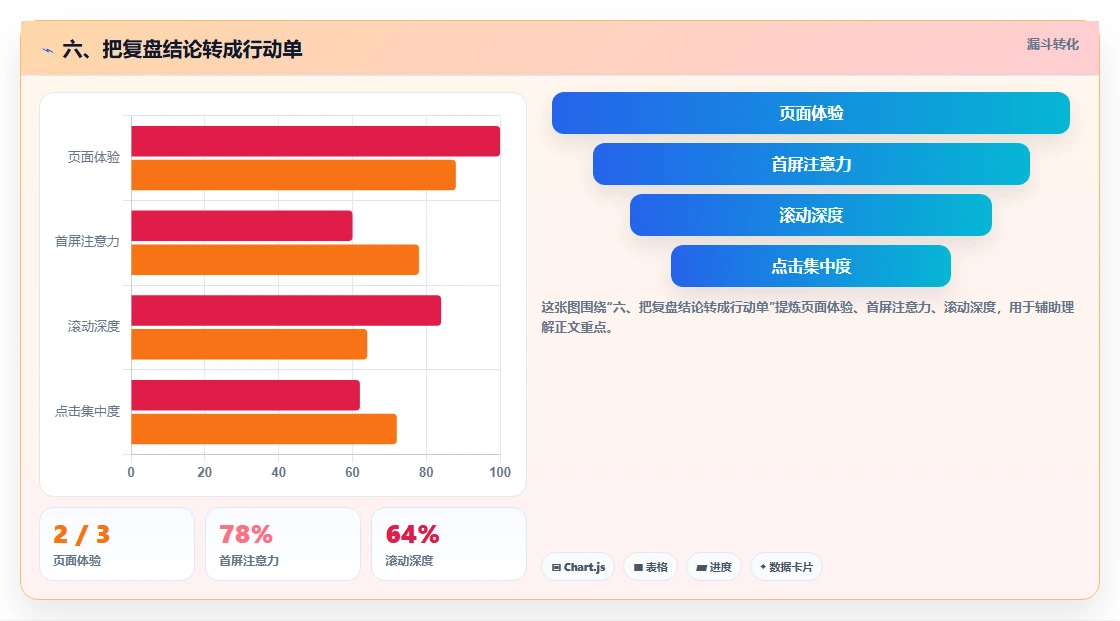This screenshot has width=1120, height=621.
Task: Click the red bar for 点击集中度
Action: 246,395
